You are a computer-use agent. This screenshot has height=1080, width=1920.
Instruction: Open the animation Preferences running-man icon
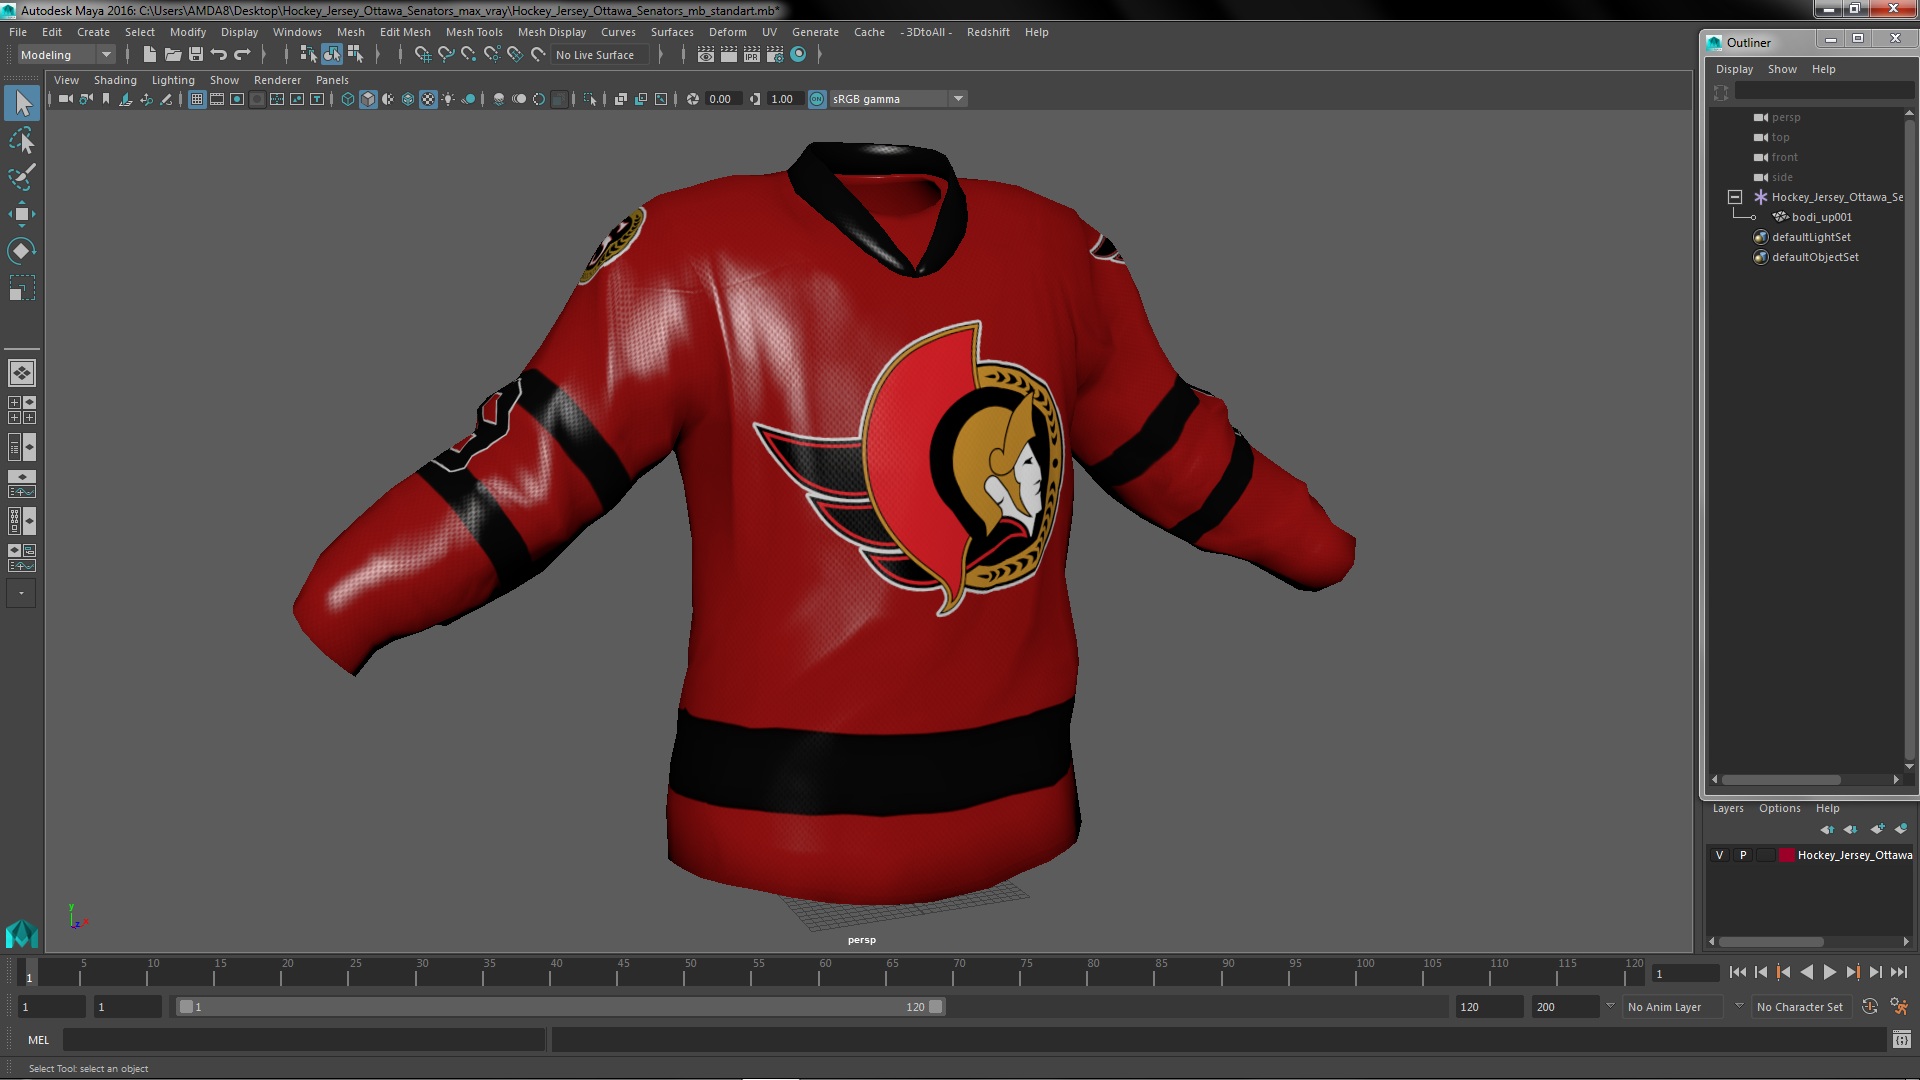pos(1899,1007)
